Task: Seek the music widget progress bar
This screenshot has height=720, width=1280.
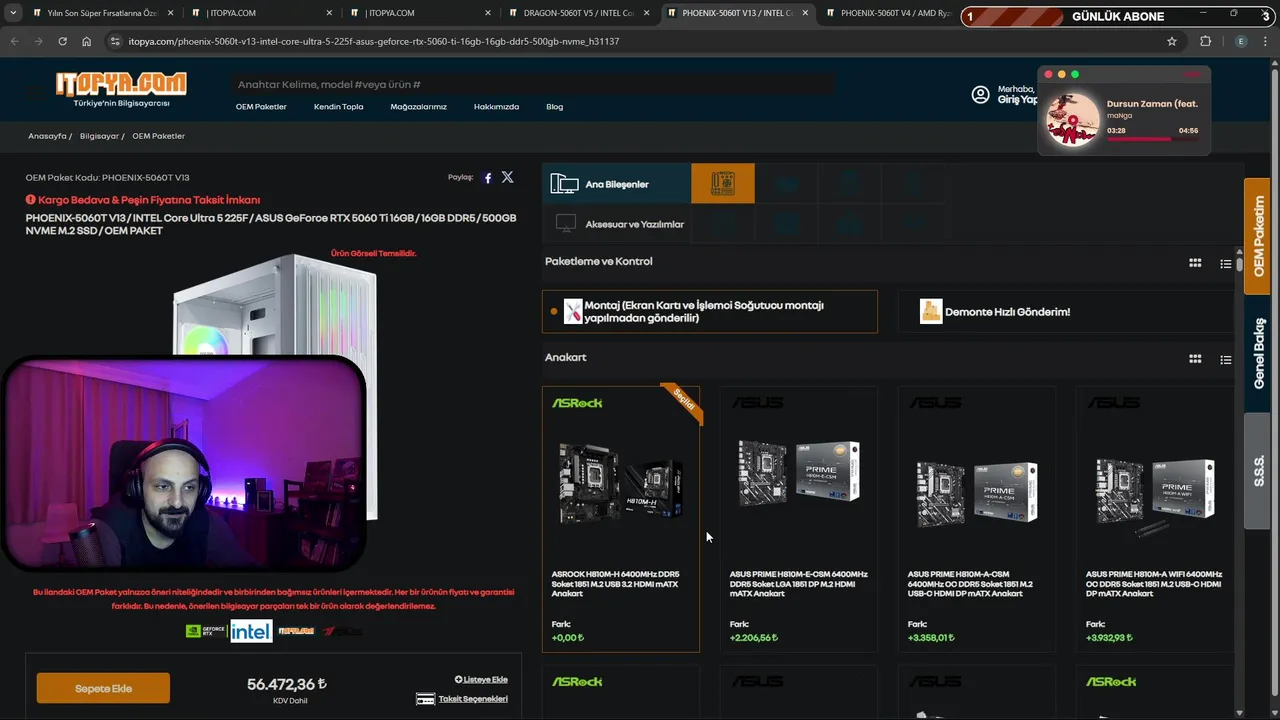Action: click(x=1152, y=140)
